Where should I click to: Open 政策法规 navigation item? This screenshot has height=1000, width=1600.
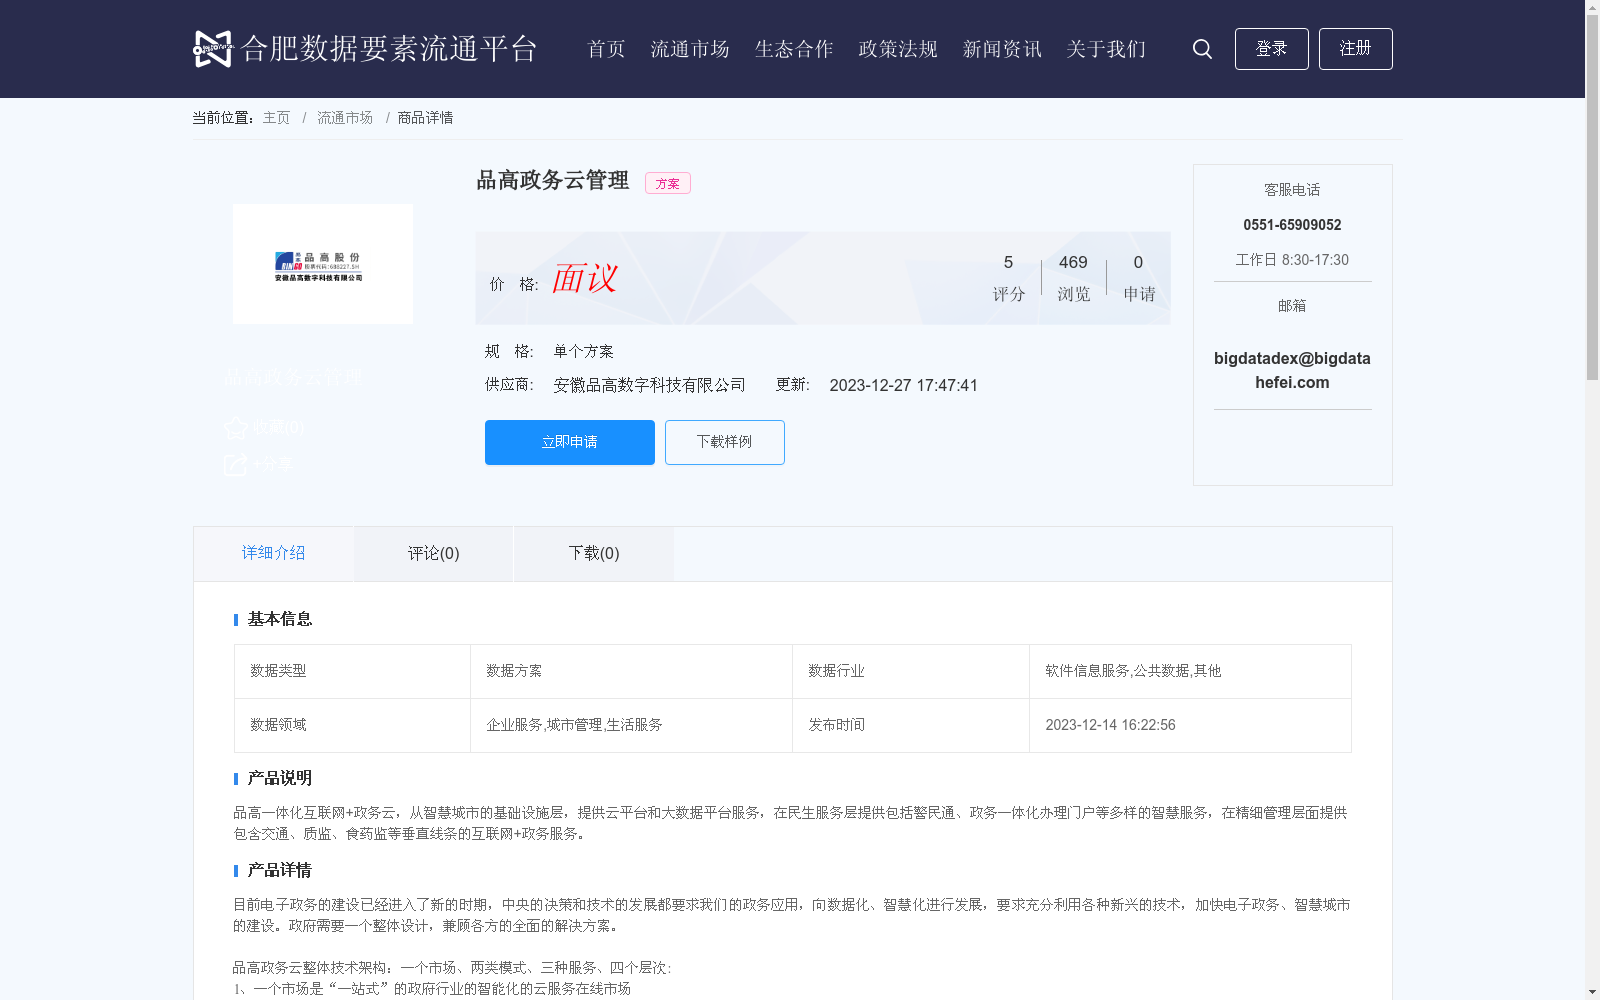tap(898, 49)
